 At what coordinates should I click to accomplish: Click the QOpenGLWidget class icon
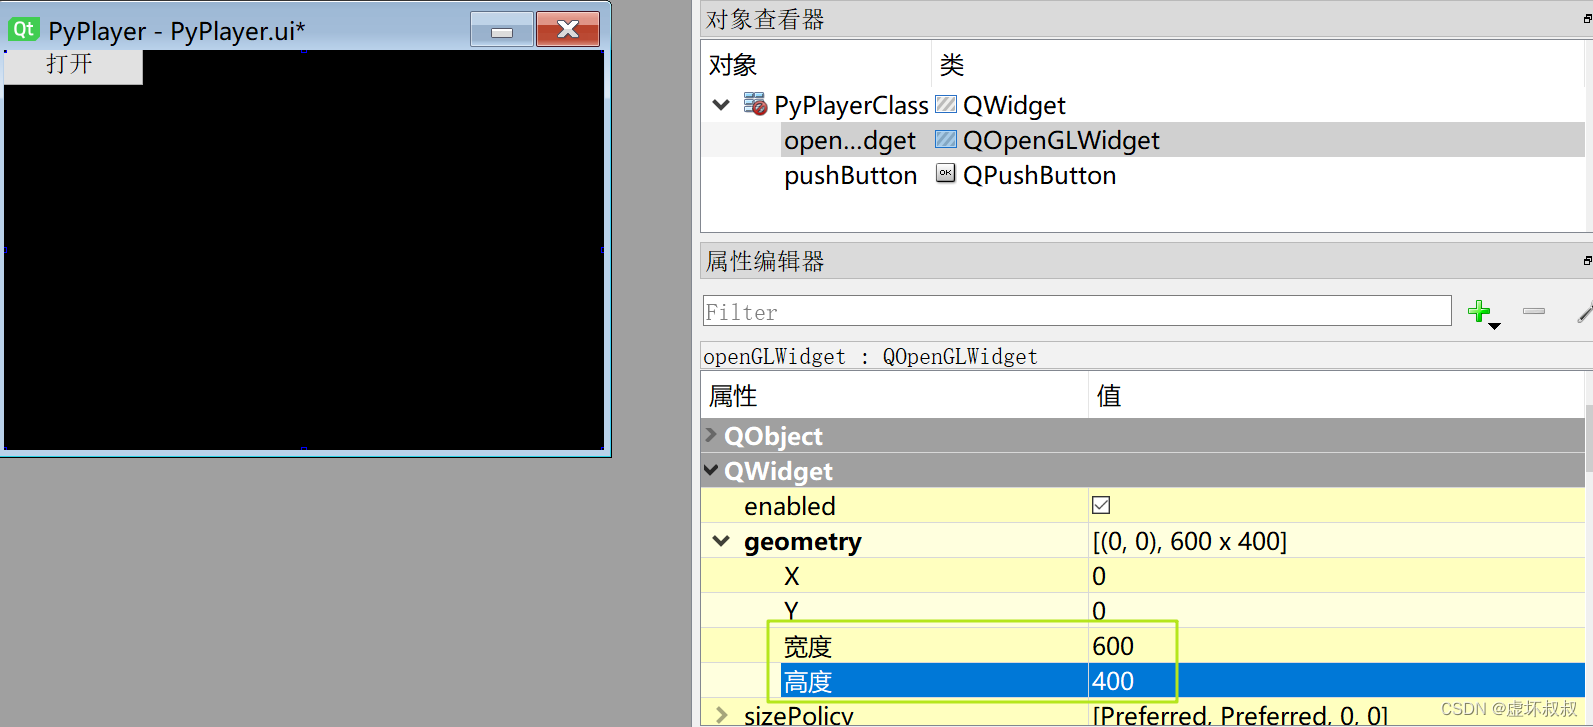(946, 139)
